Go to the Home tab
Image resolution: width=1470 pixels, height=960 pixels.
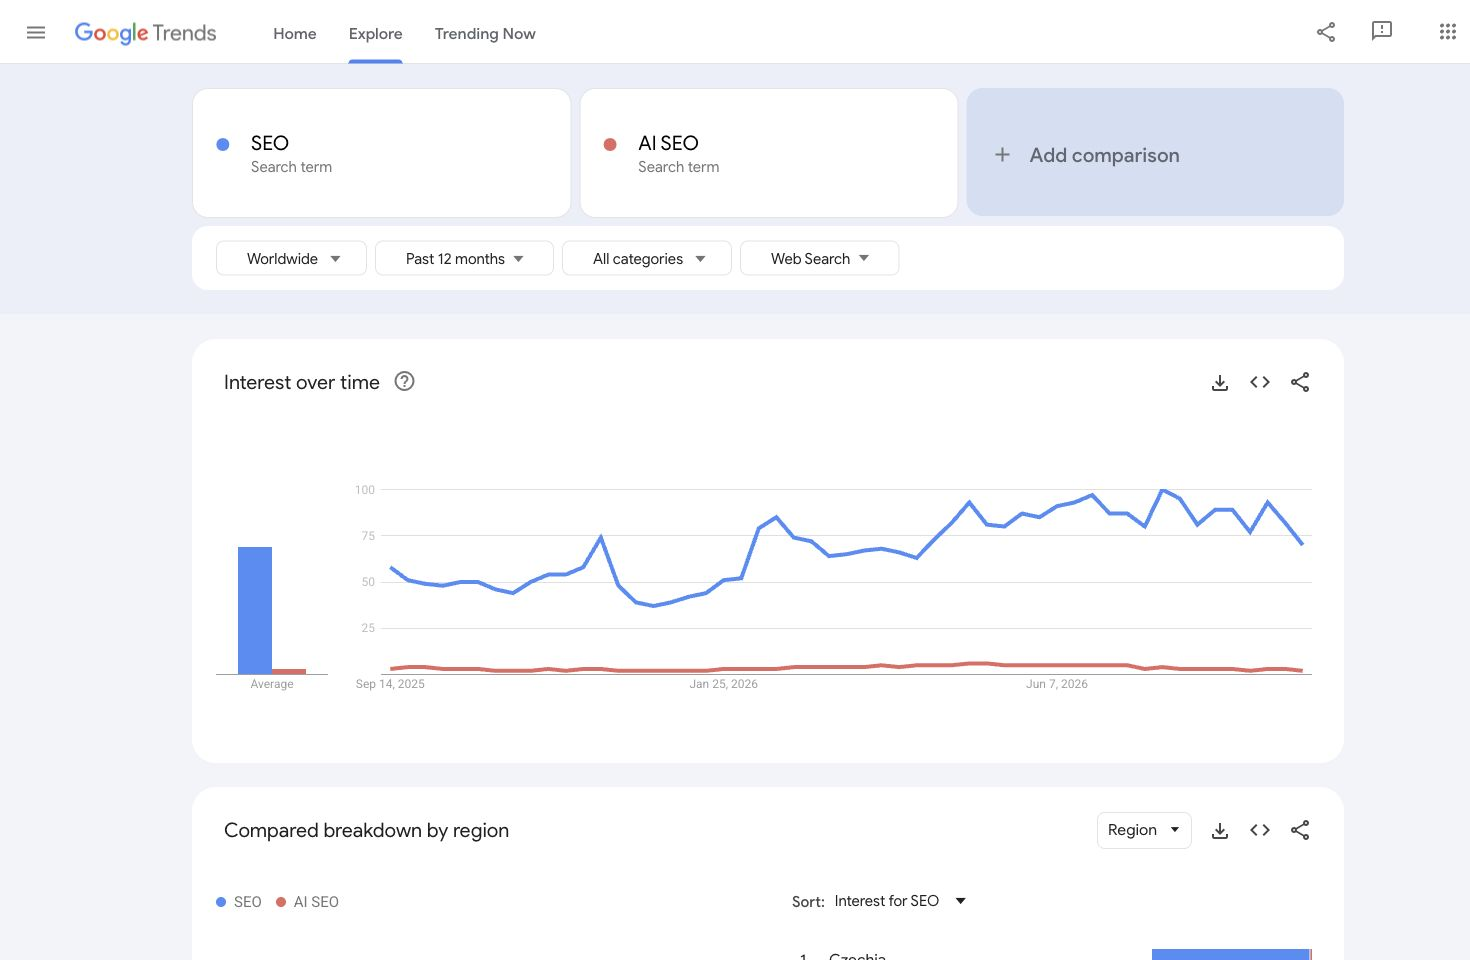coord(295,33)
